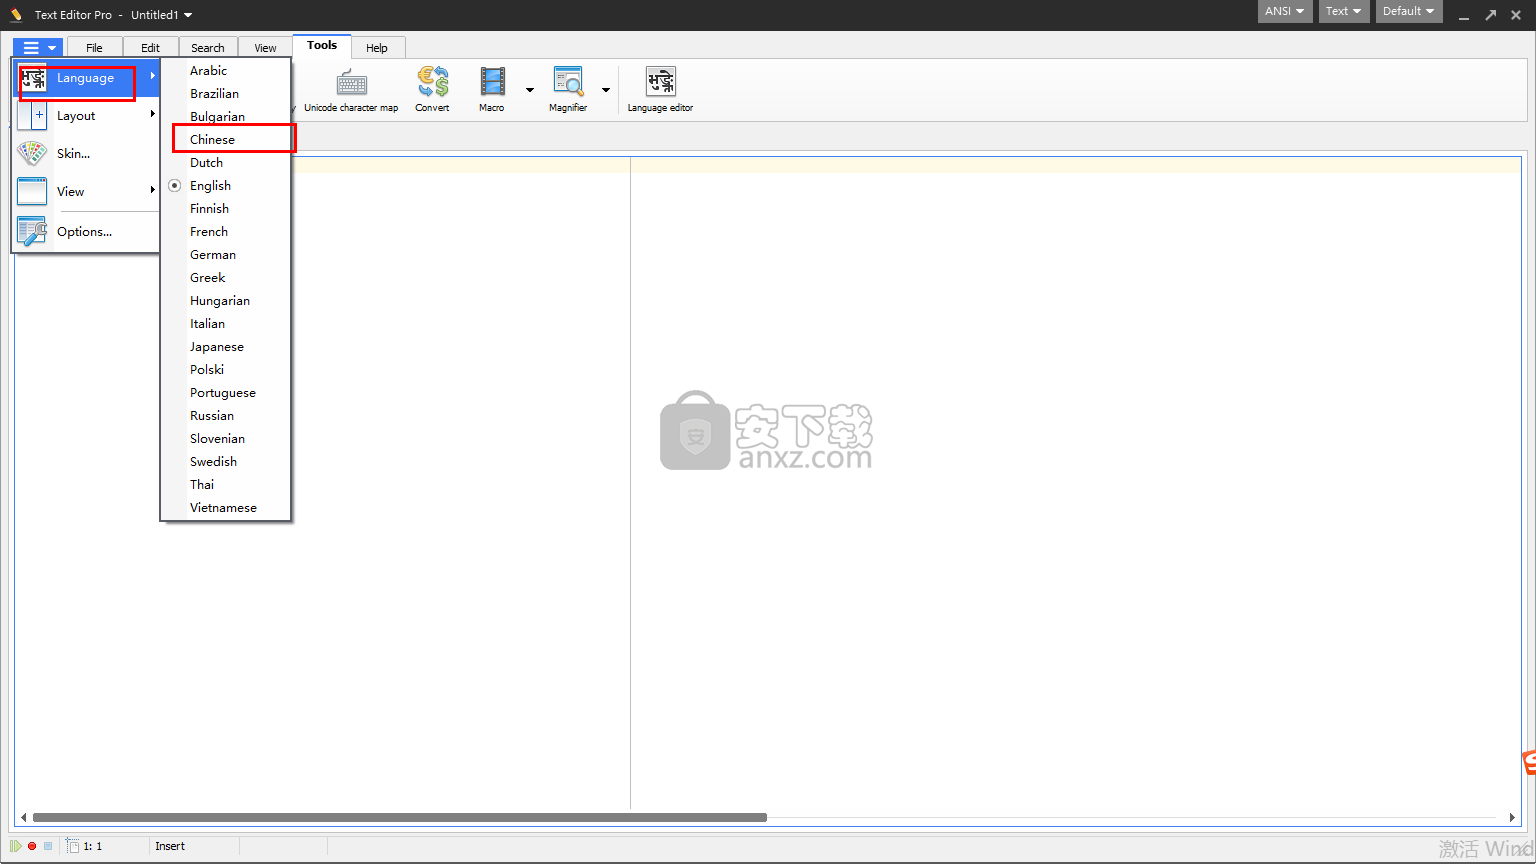The image size is (1536, 864).
Task: Open the Macro tool
Action: [x=492, y=89]
